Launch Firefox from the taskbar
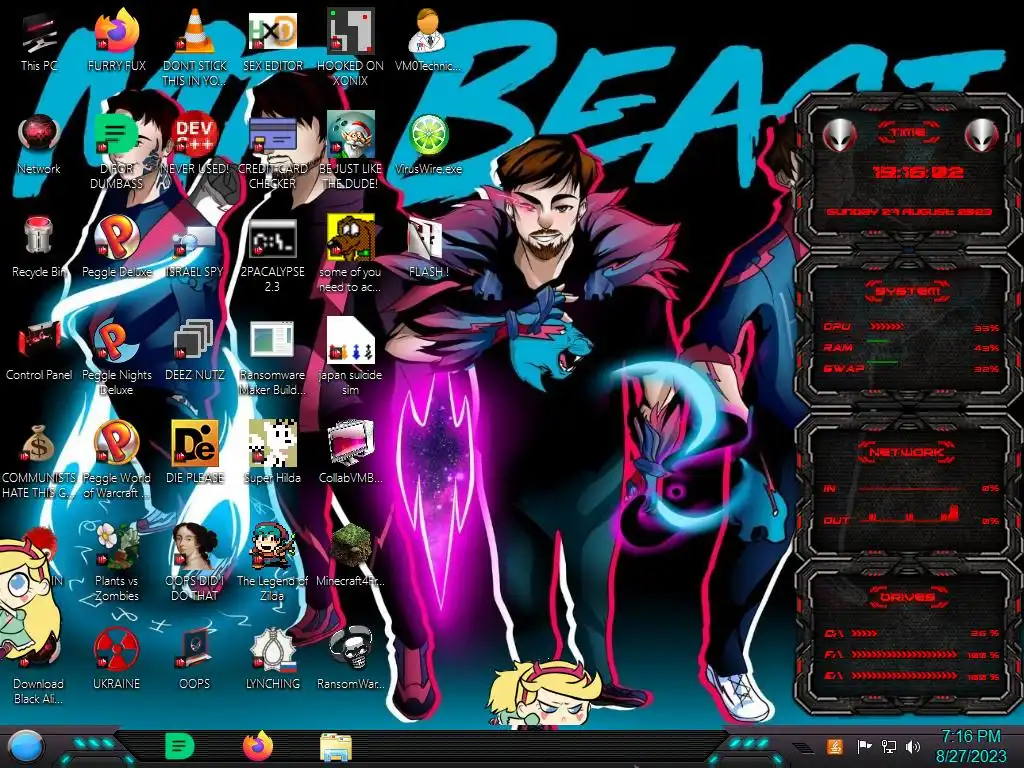 [x=258, y=746]
